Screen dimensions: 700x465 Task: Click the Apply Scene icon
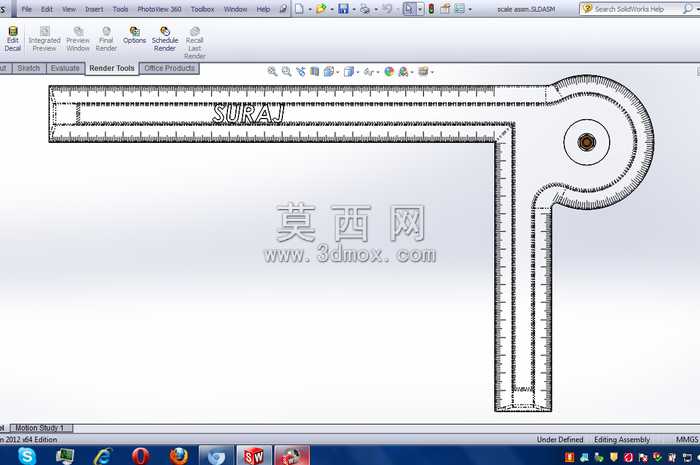403,71
